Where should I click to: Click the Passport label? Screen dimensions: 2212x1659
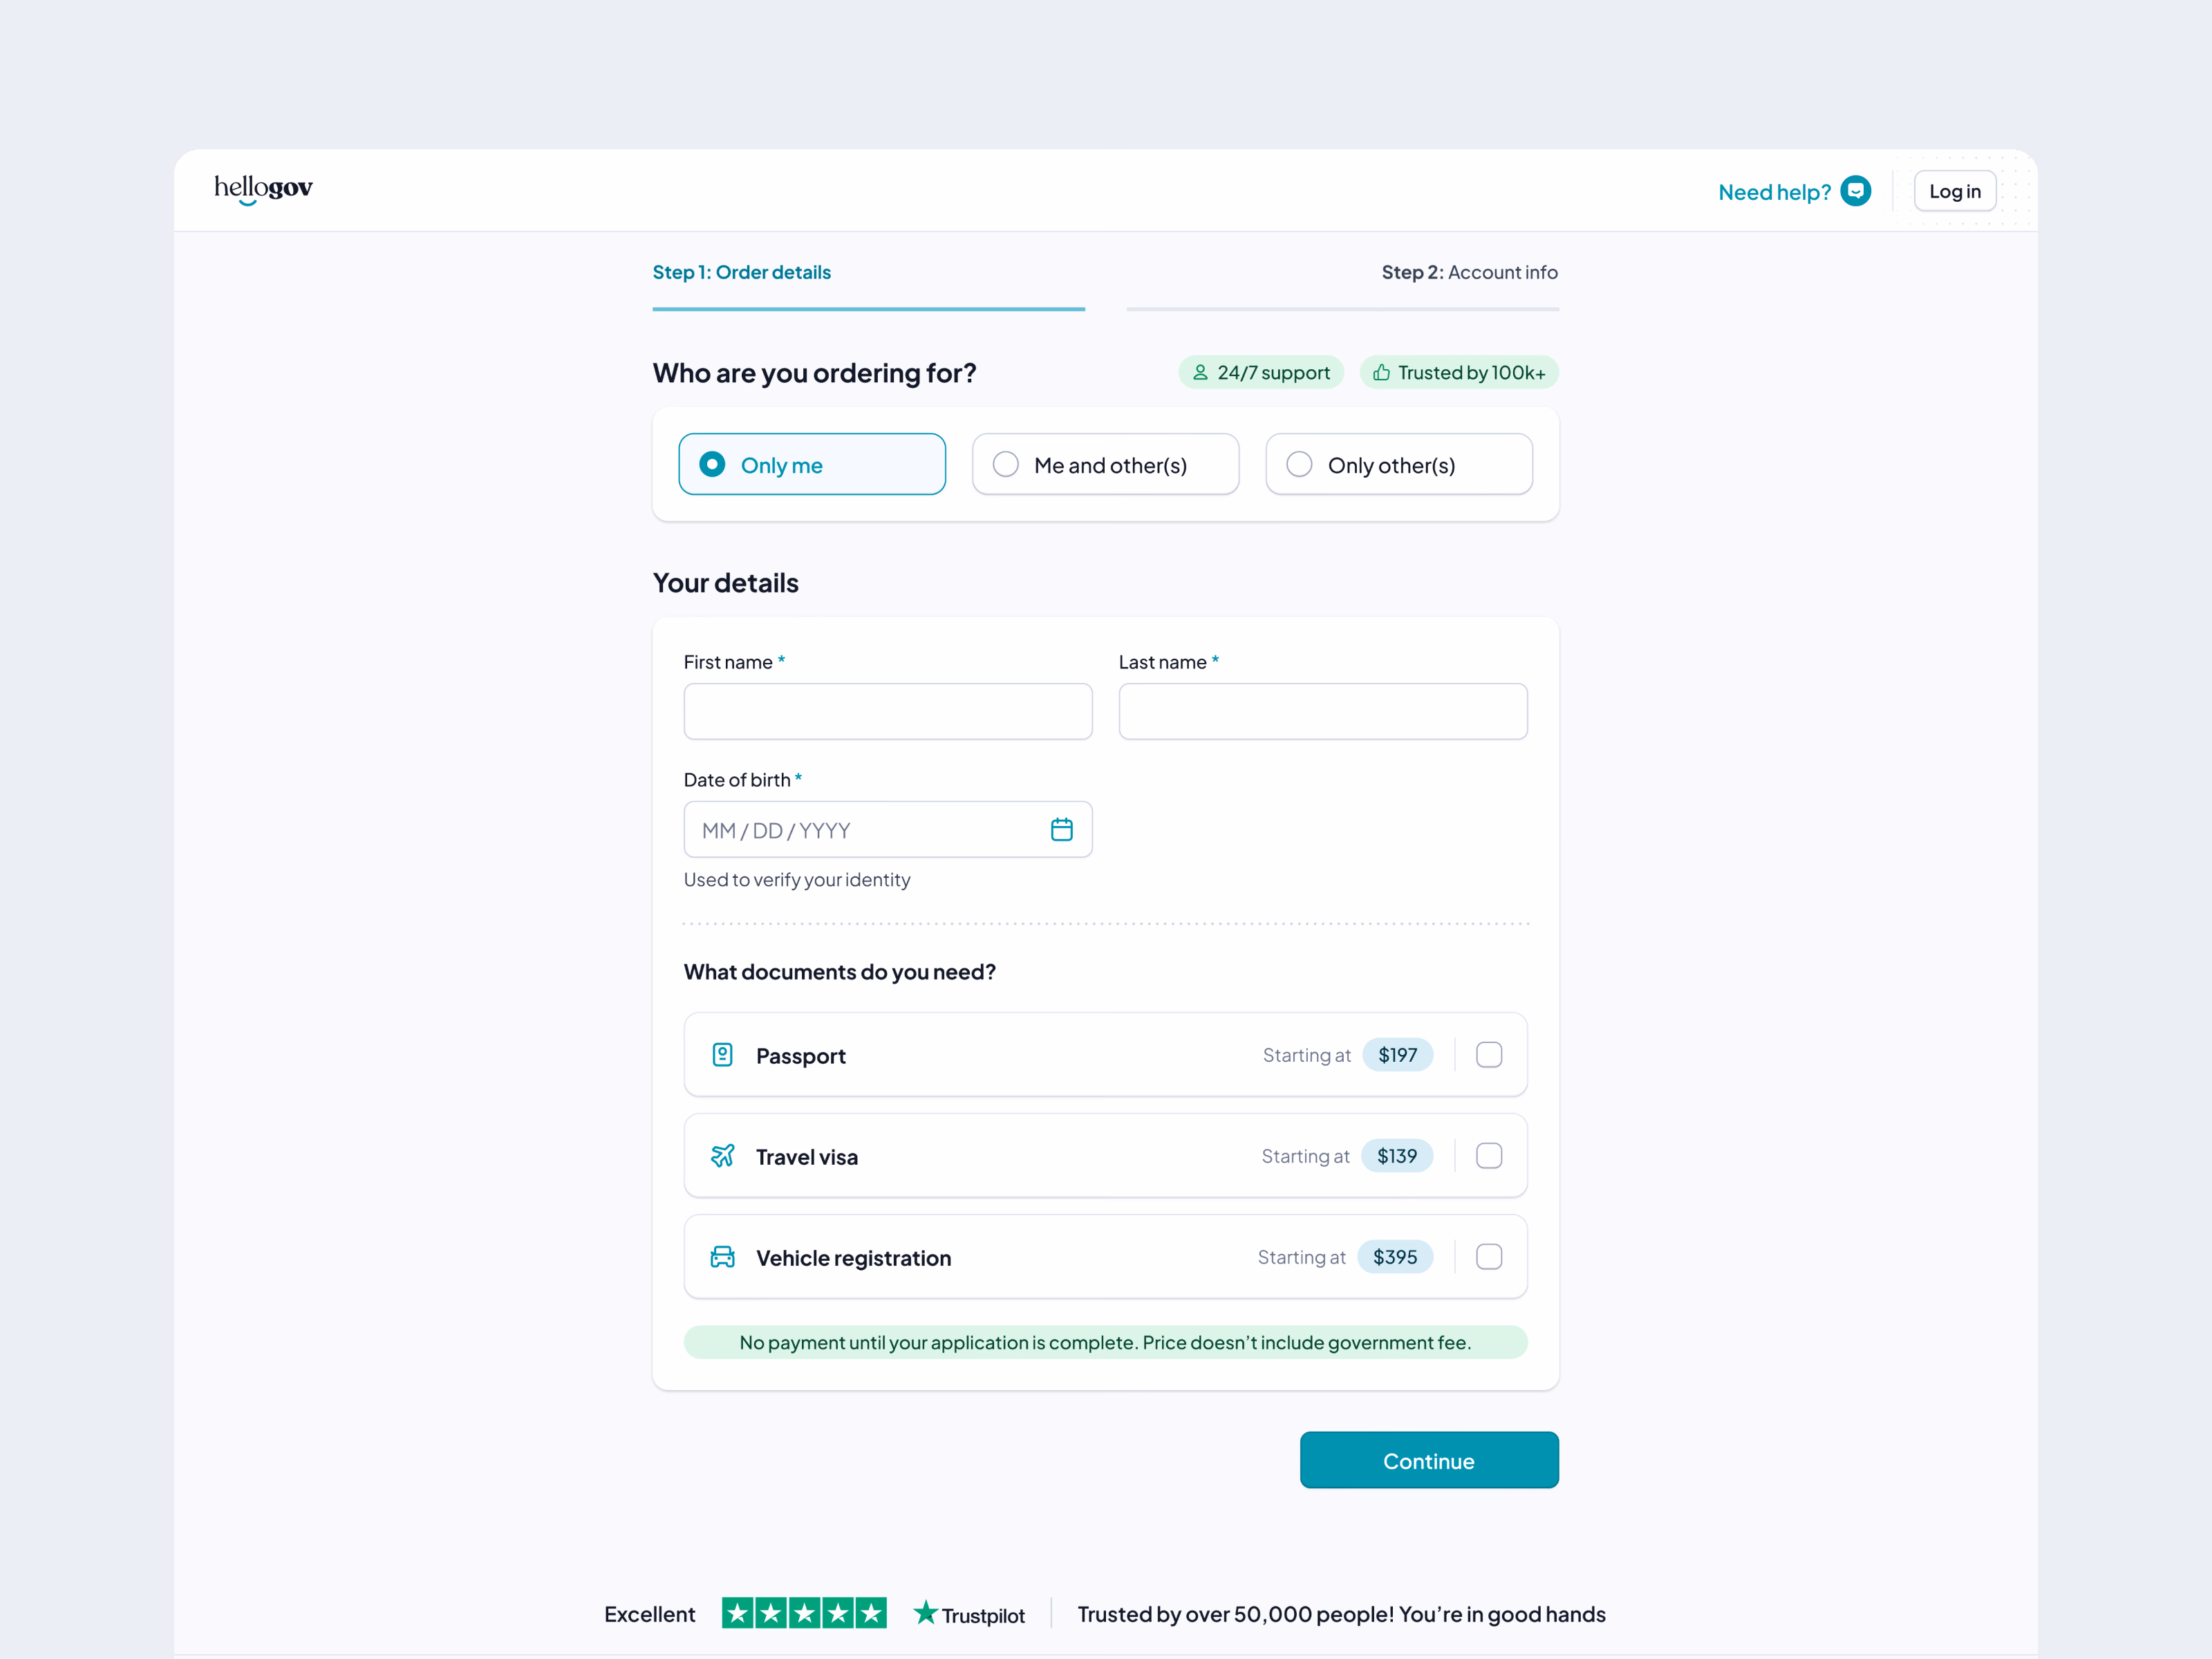pos(801,1056)
